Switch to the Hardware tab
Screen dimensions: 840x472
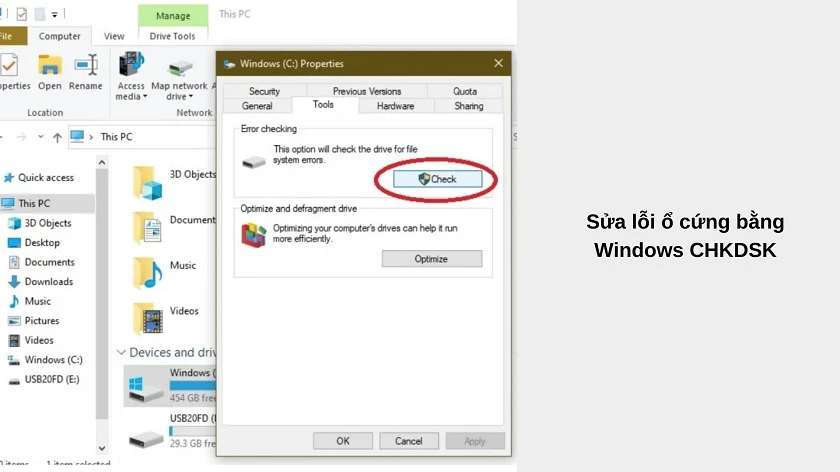(x=395, y=106)
